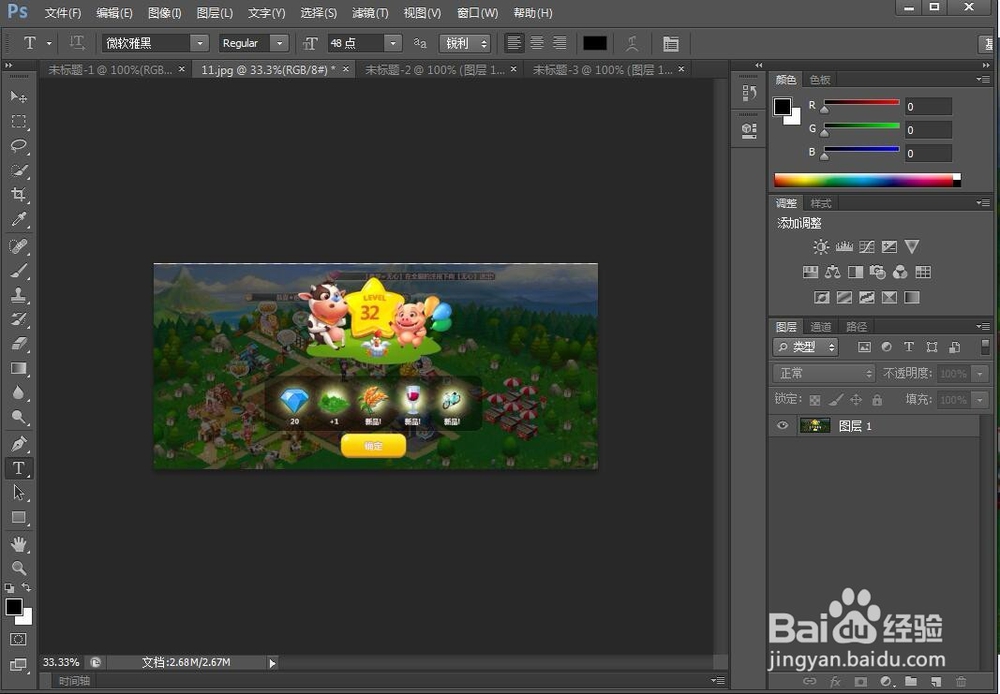Add a Color Balance adjustment
Viewport: 1000px width, 694px height.
(832, 272)
